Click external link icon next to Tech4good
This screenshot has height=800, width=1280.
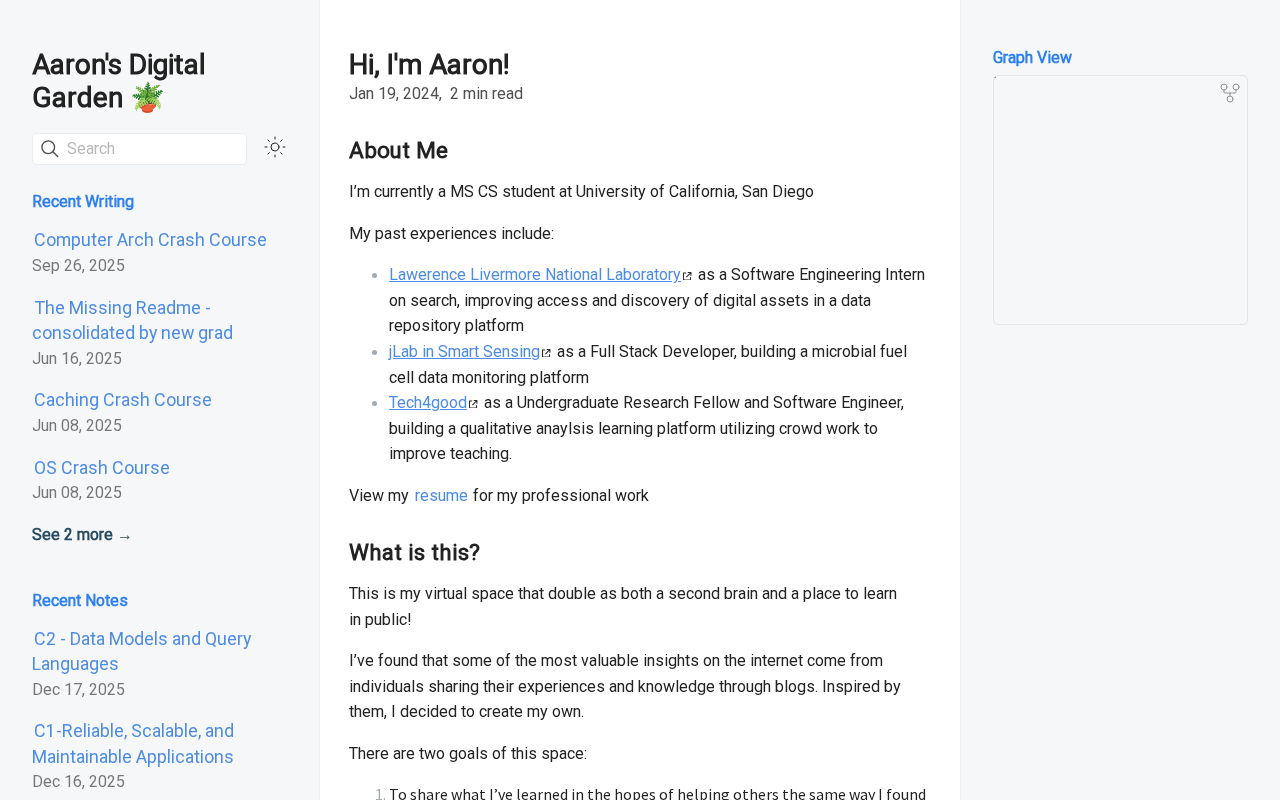(473, 405)
